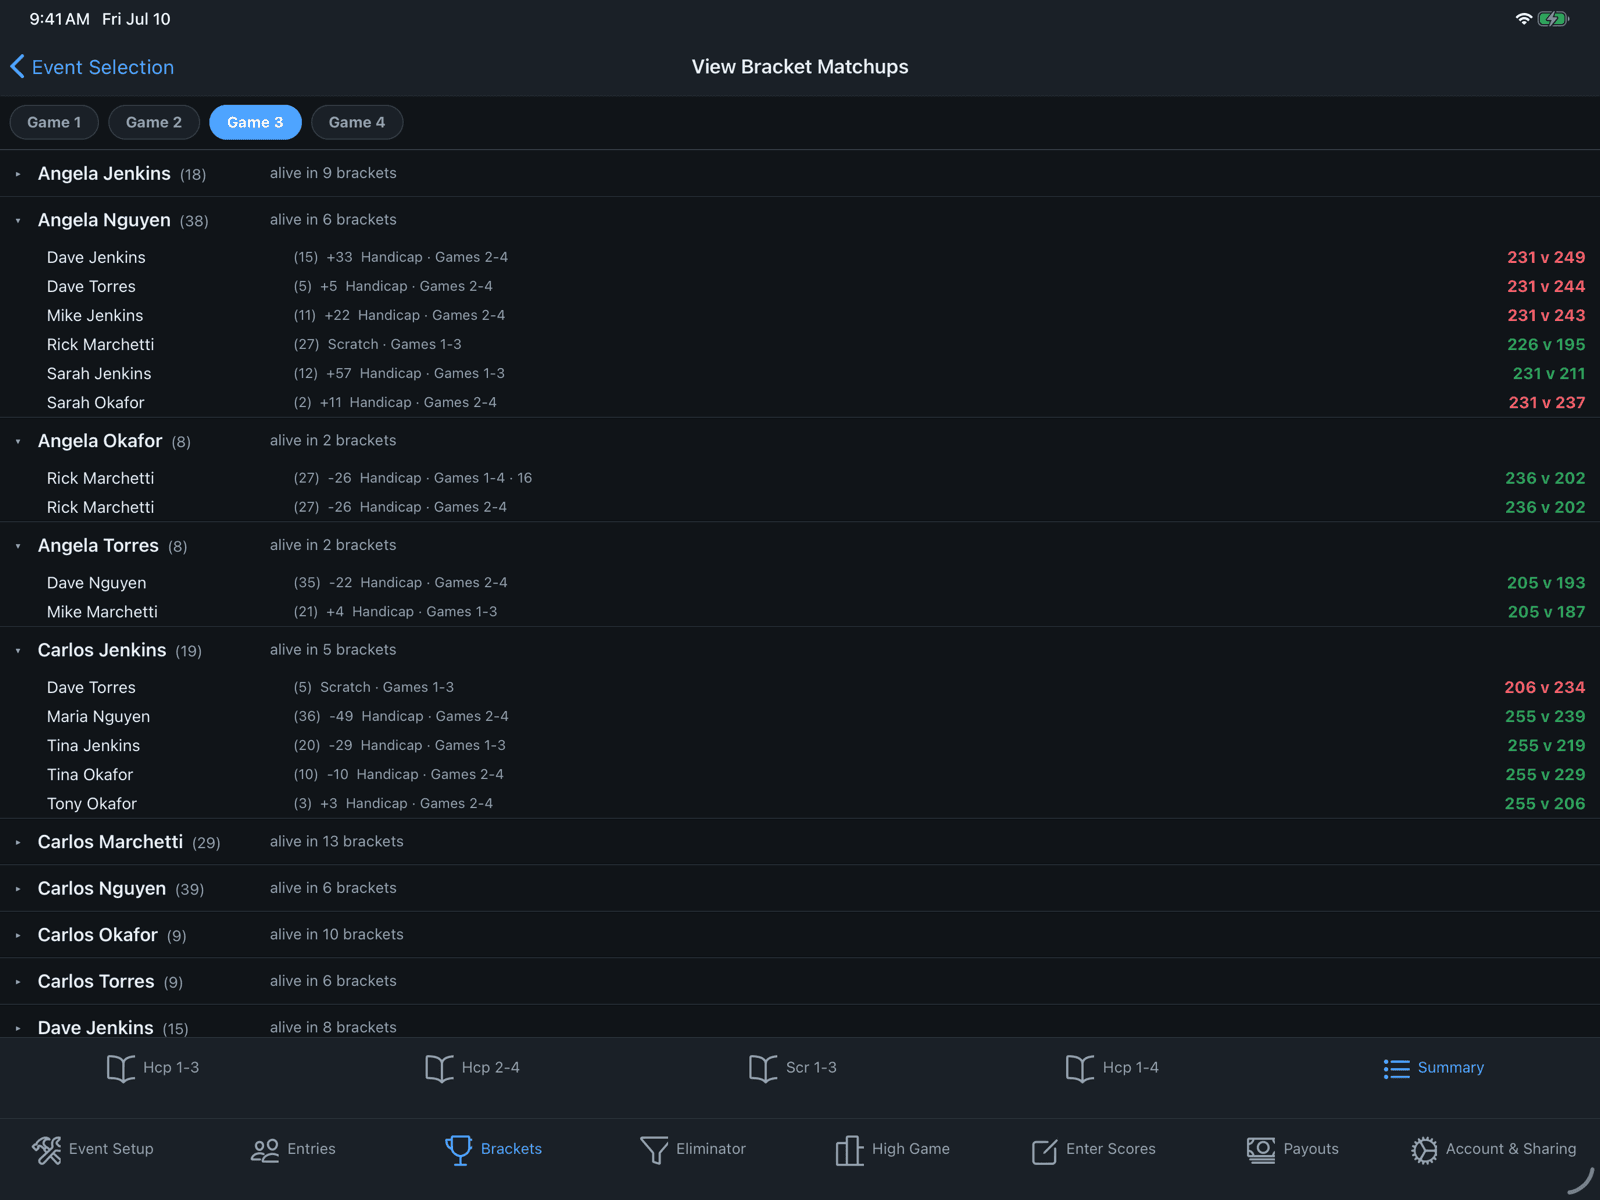Image resolution: width=1600 pixels, height=1200 pixels.
Task: Expand Dave Jenkins bracket list
Action: (18, 1028)
